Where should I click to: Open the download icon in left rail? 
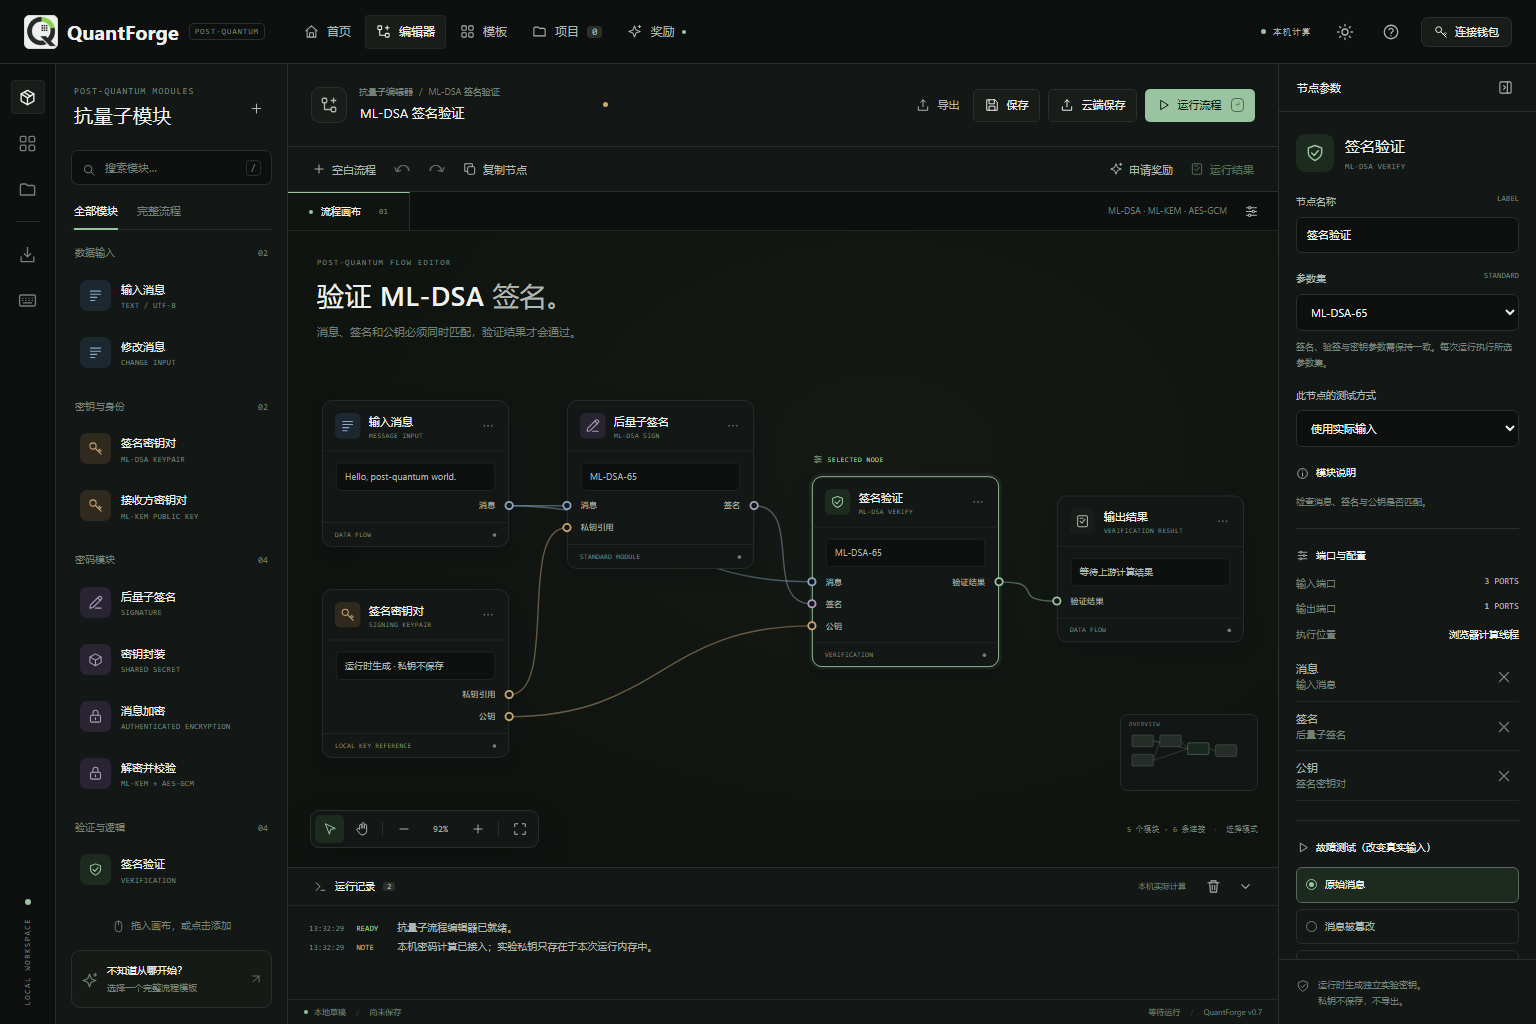(28, 255)
